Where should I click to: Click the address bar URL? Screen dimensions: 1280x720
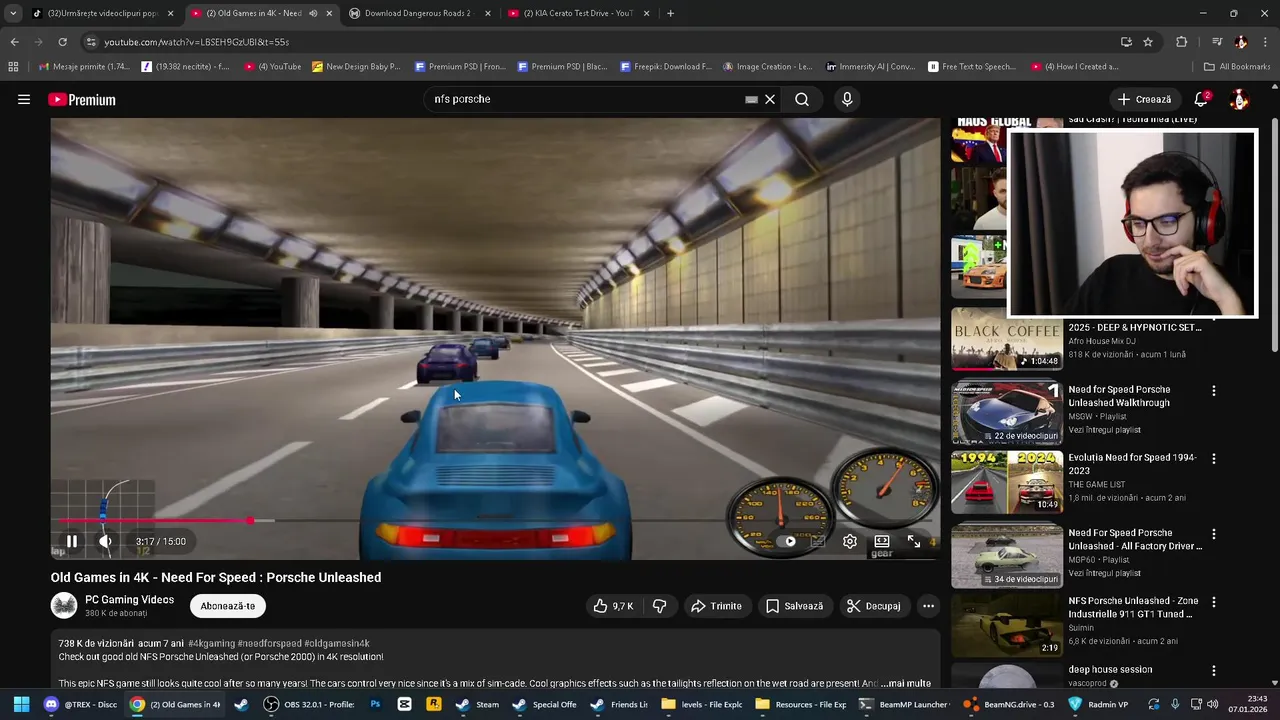[197, 42]
